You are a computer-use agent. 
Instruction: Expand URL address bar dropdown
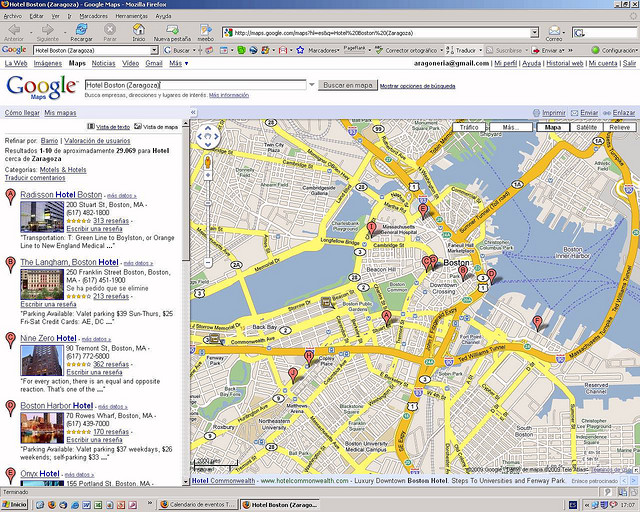point(534,33)
